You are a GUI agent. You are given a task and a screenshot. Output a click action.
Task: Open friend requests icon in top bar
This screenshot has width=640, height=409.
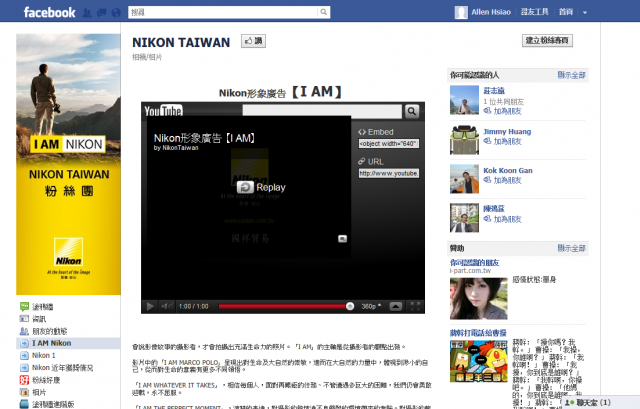coord(87,13)
